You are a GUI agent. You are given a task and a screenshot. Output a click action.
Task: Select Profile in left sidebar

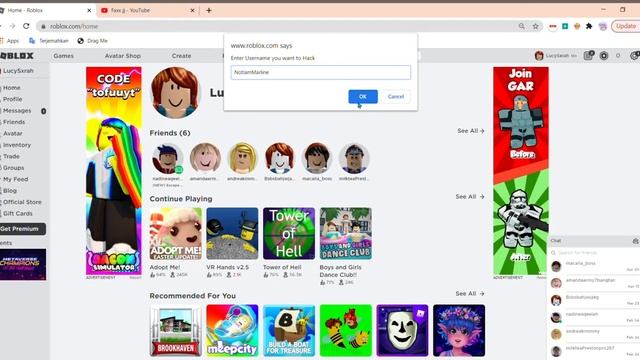pyautogui.click(x=12, y=99)
